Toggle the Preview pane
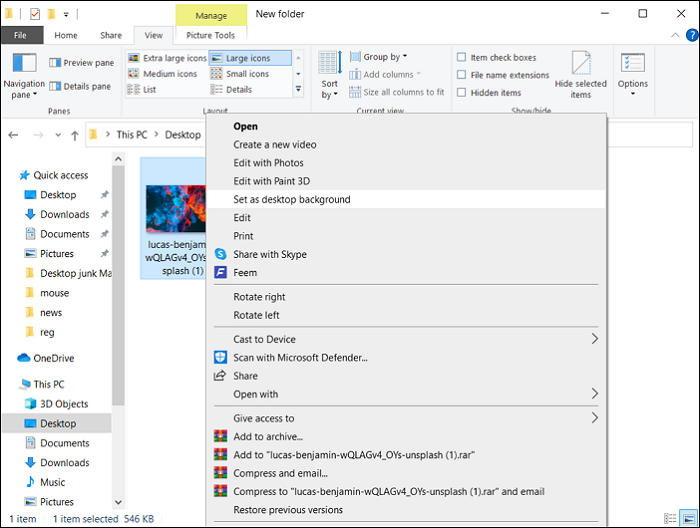 [82, 63]
